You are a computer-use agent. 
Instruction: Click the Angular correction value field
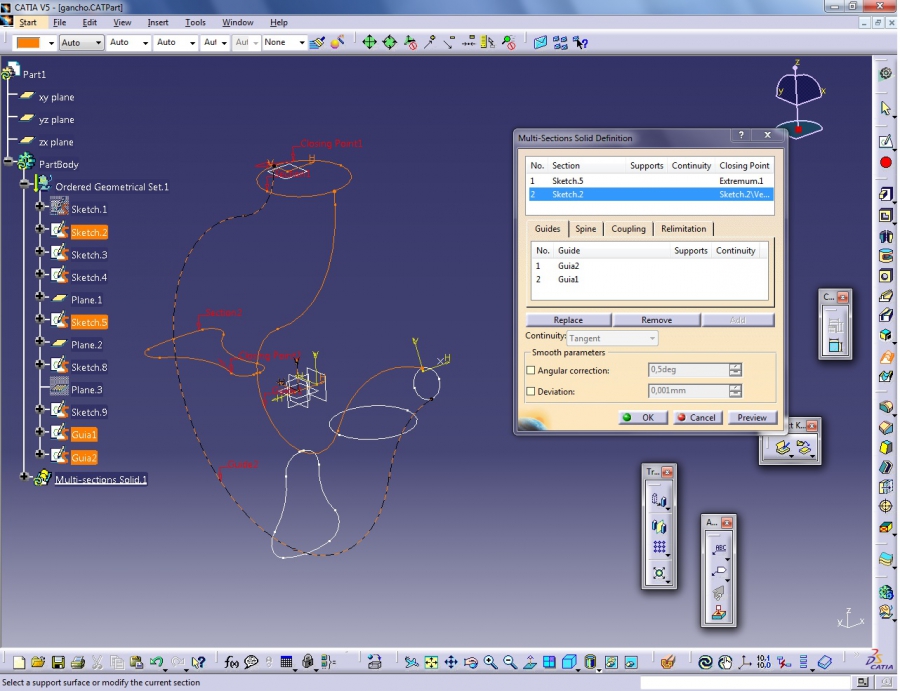coord(688,370)
